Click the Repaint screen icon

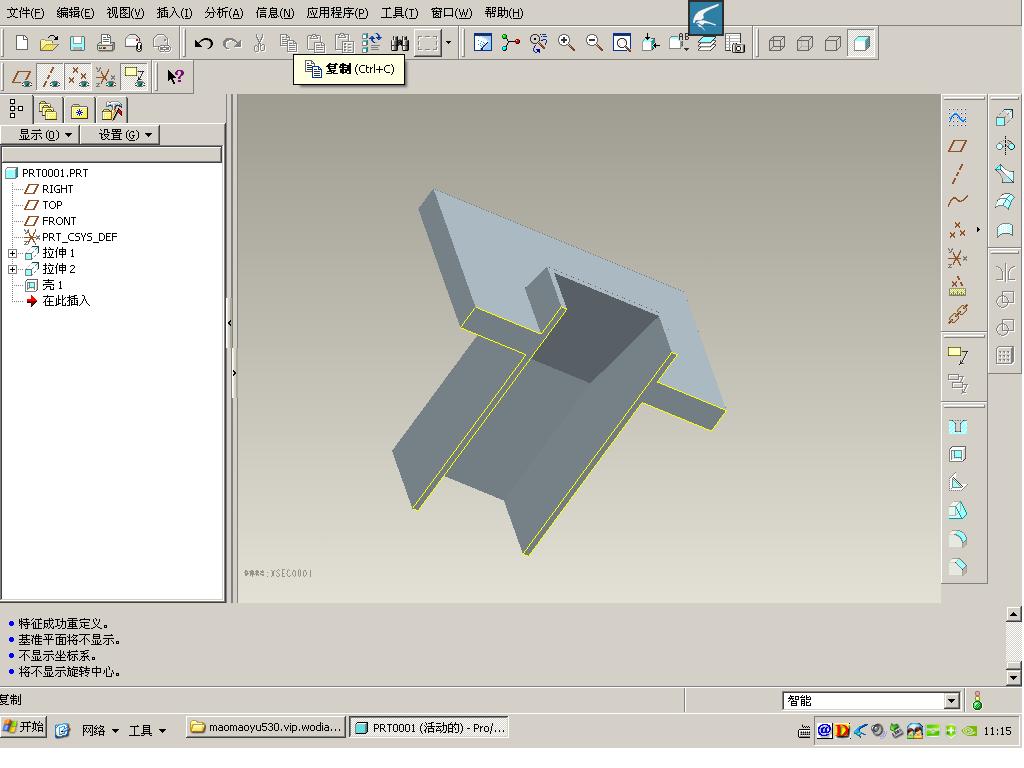483,43
